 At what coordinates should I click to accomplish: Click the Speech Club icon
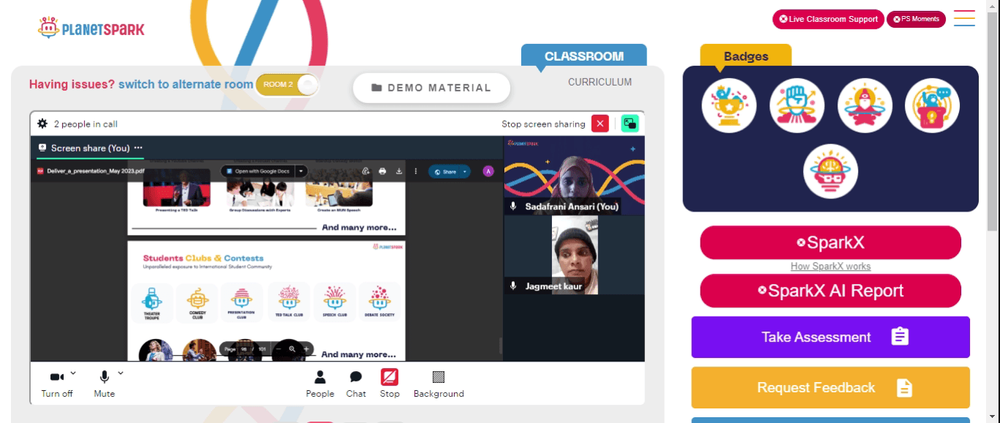click(x=334, y=303)
